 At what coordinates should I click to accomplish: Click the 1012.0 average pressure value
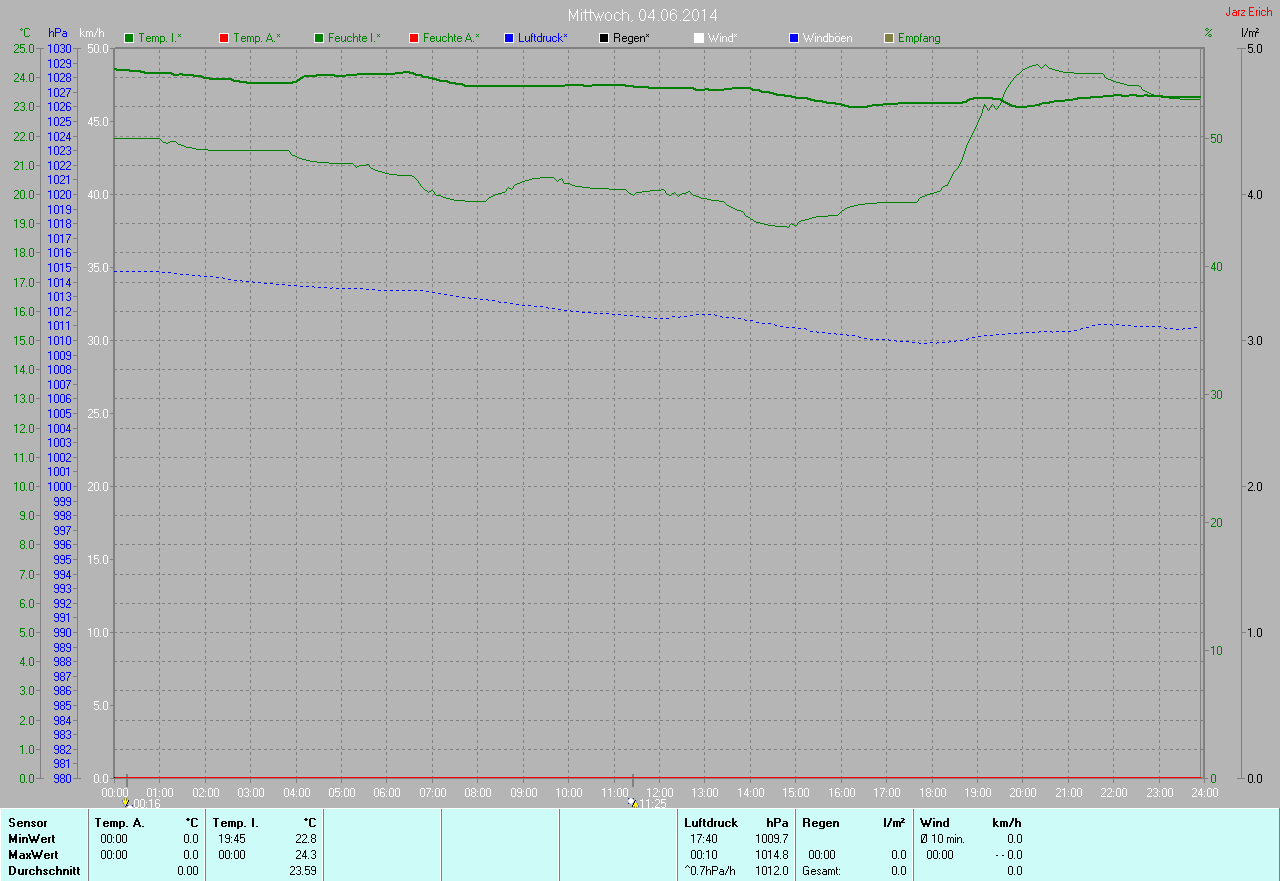tap(770, 871)
